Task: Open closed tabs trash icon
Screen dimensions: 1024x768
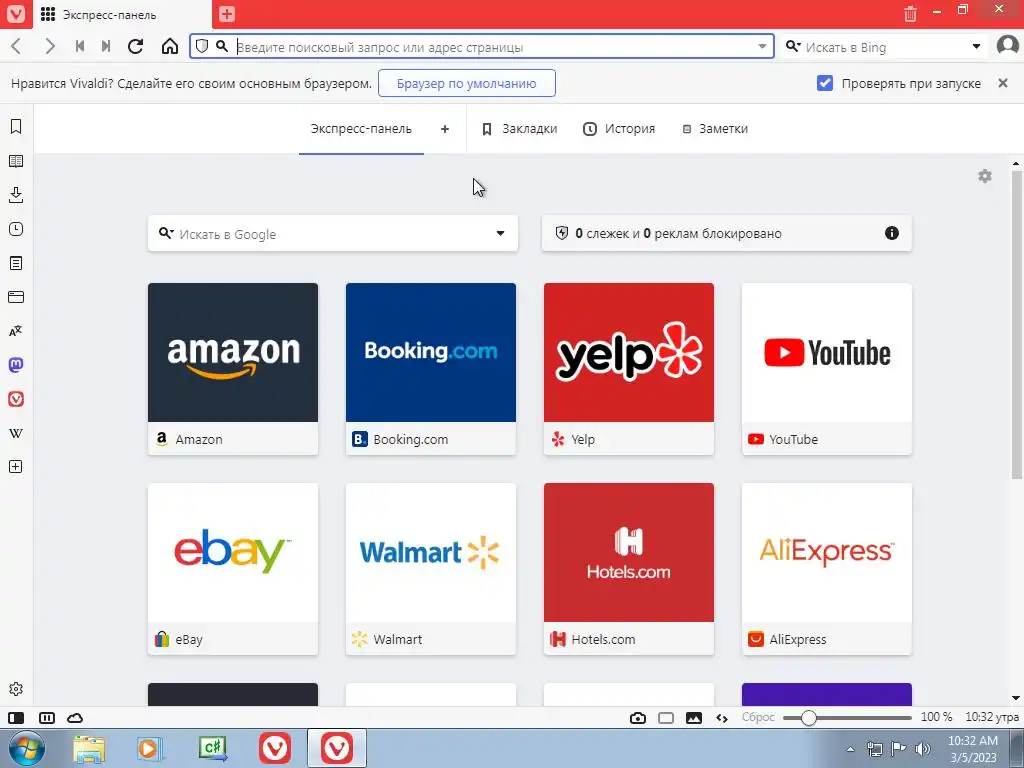Action: (x=910, y=13)
